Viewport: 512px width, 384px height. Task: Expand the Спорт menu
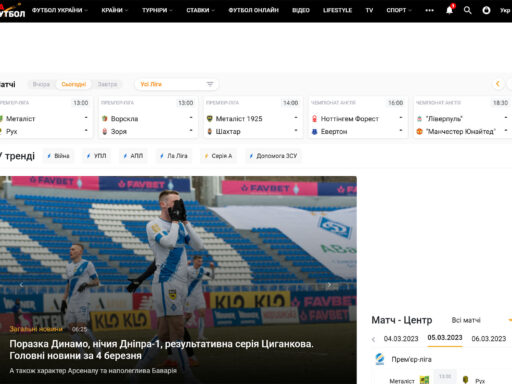[399, 10]
